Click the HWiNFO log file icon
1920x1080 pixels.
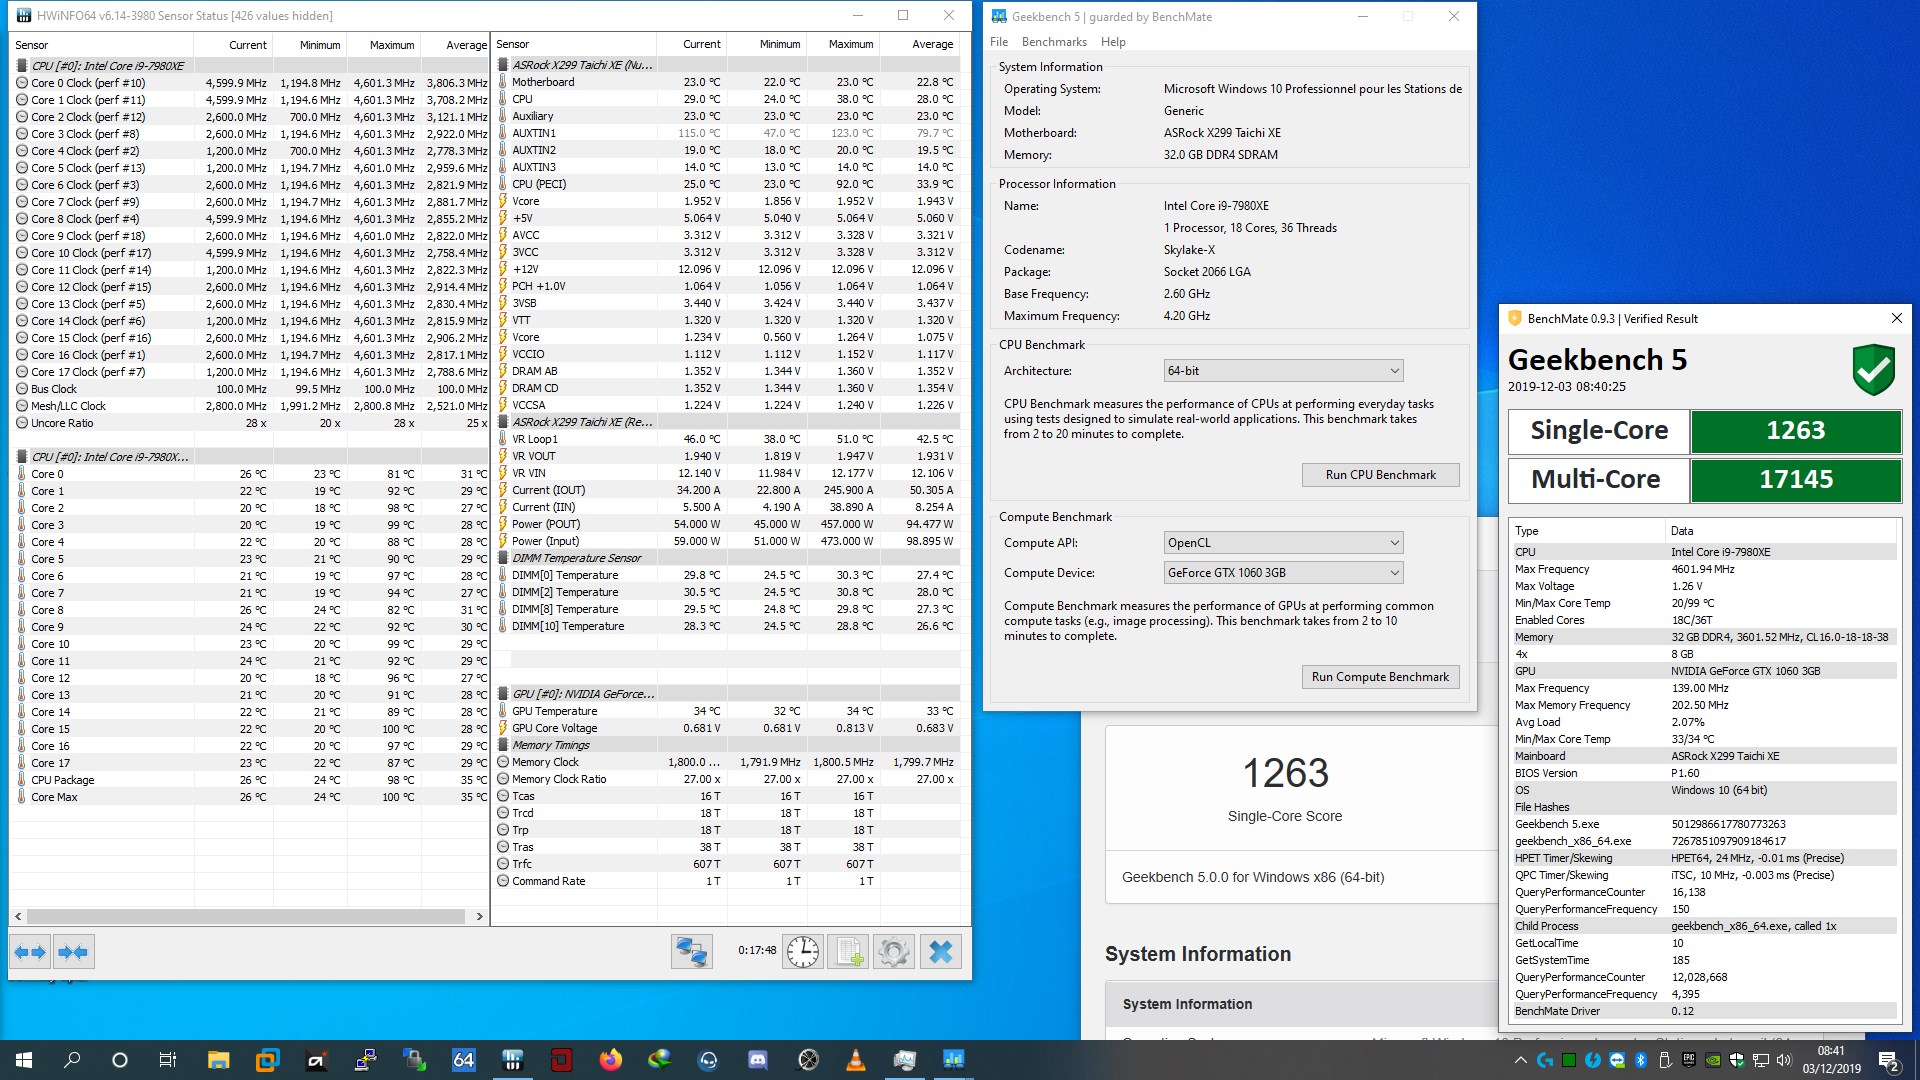click(x=849, y=952)
